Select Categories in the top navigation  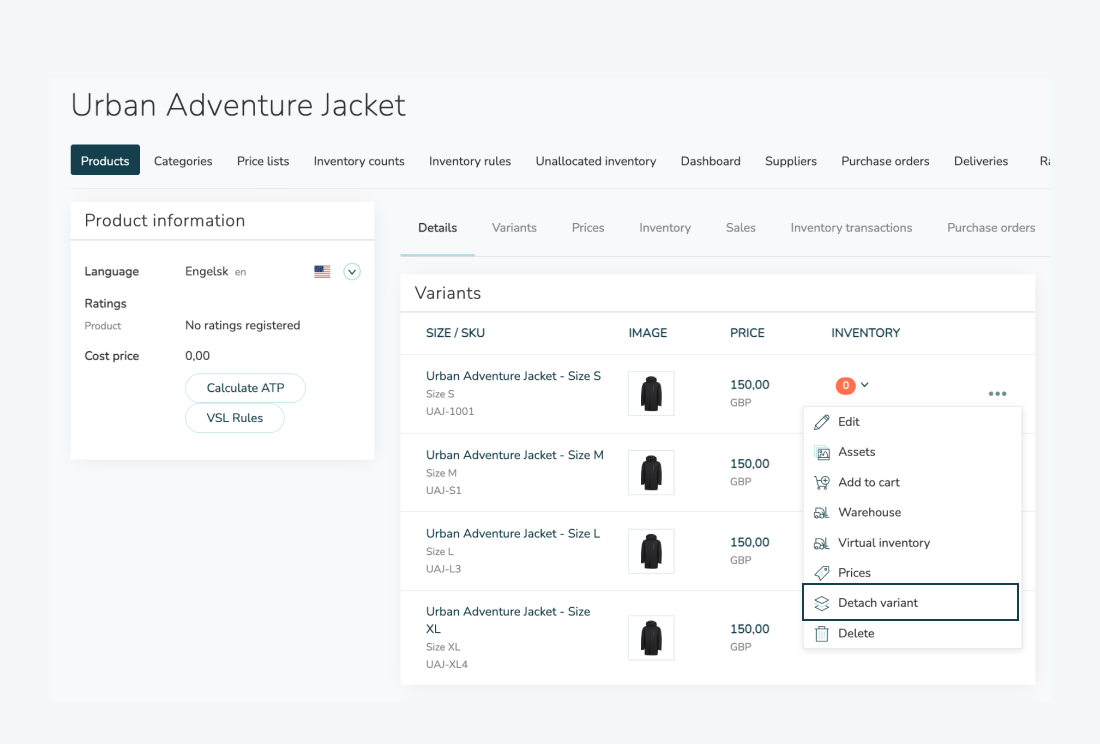[x=183, y=161]
